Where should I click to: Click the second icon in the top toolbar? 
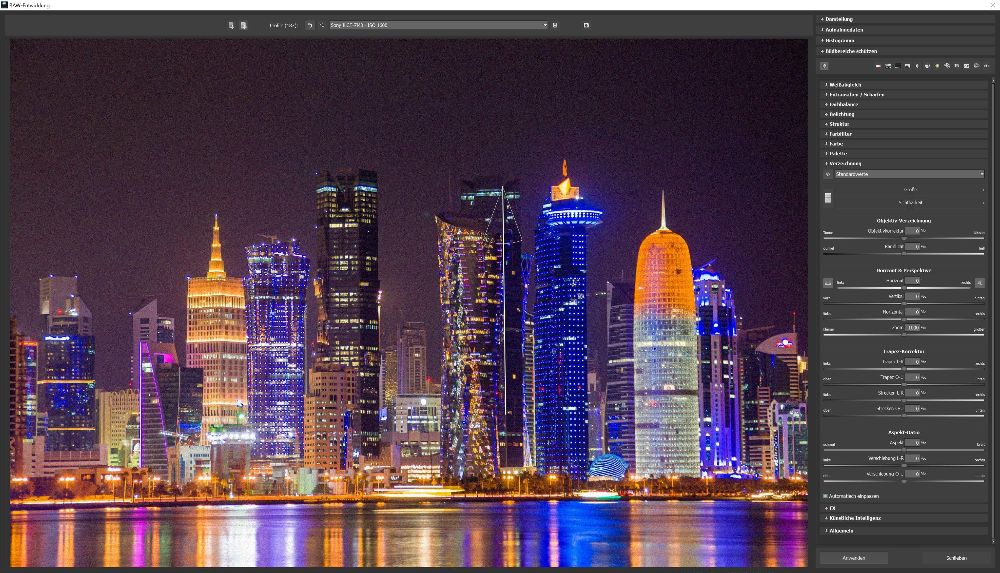point(243,25)
